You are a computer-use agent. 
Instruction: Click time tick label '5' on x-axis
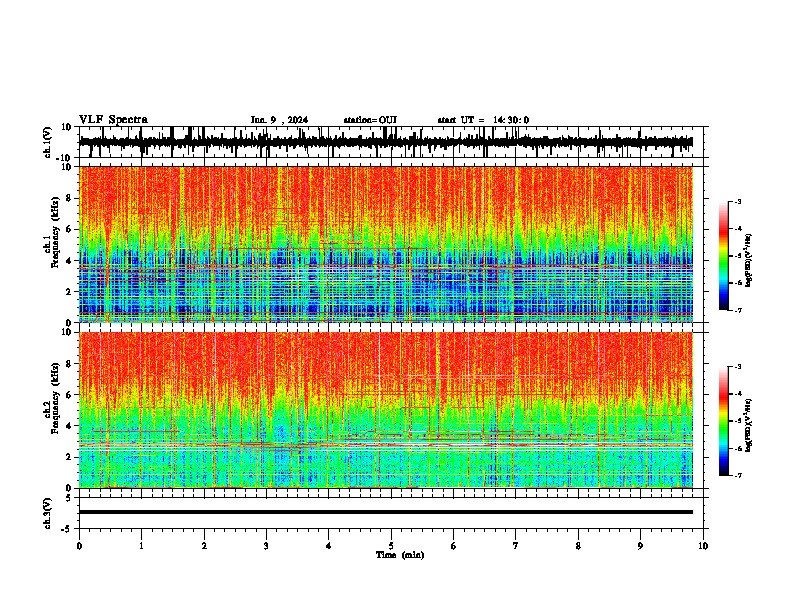(391, 546)
